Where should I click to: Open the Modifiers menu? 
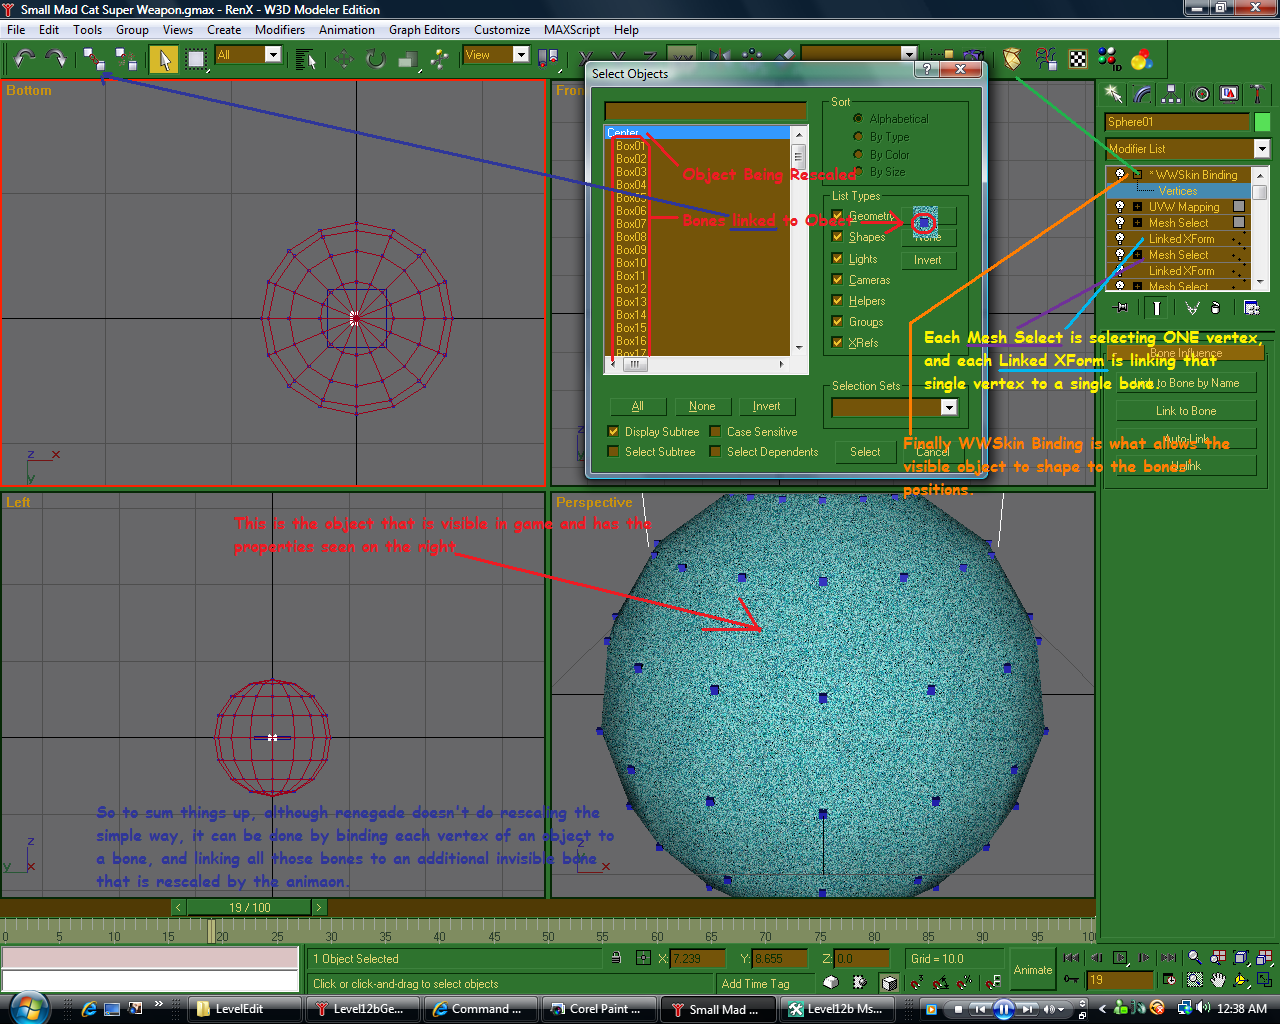[279, 30]
